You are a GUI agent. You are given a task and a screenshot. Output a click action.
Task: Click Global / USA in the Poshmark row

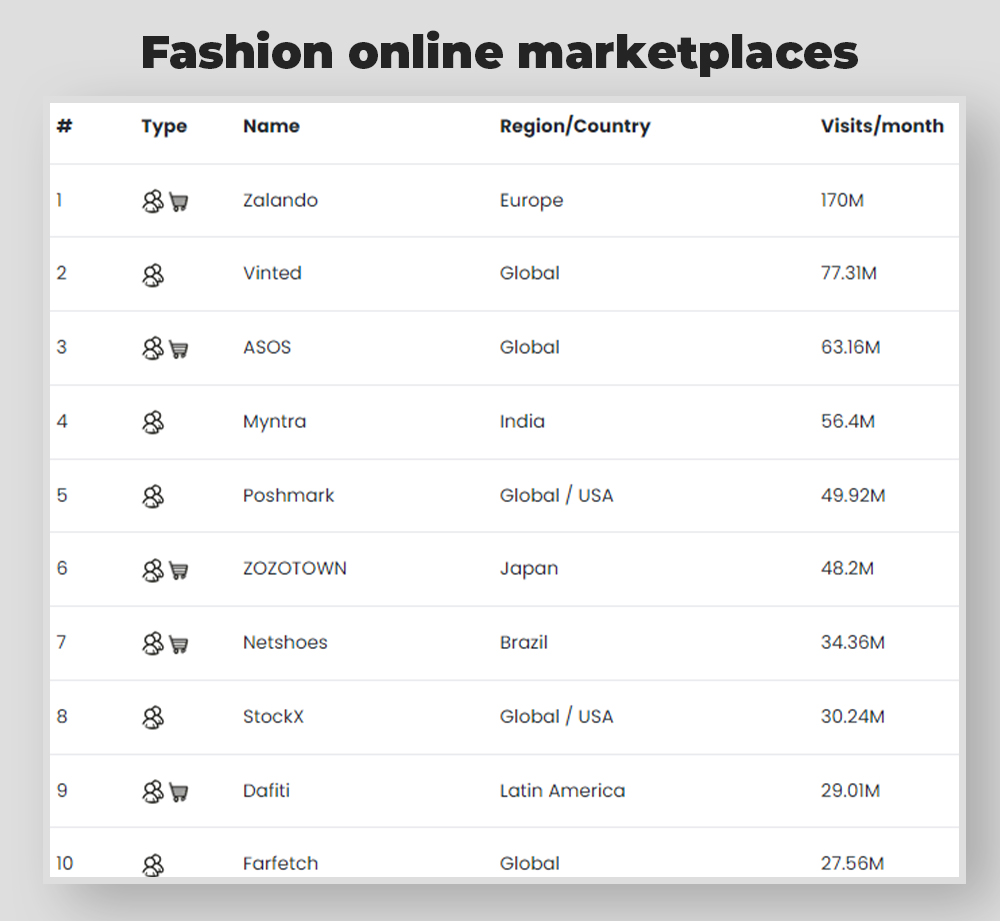pyautogui.click(x=556, y=496)
